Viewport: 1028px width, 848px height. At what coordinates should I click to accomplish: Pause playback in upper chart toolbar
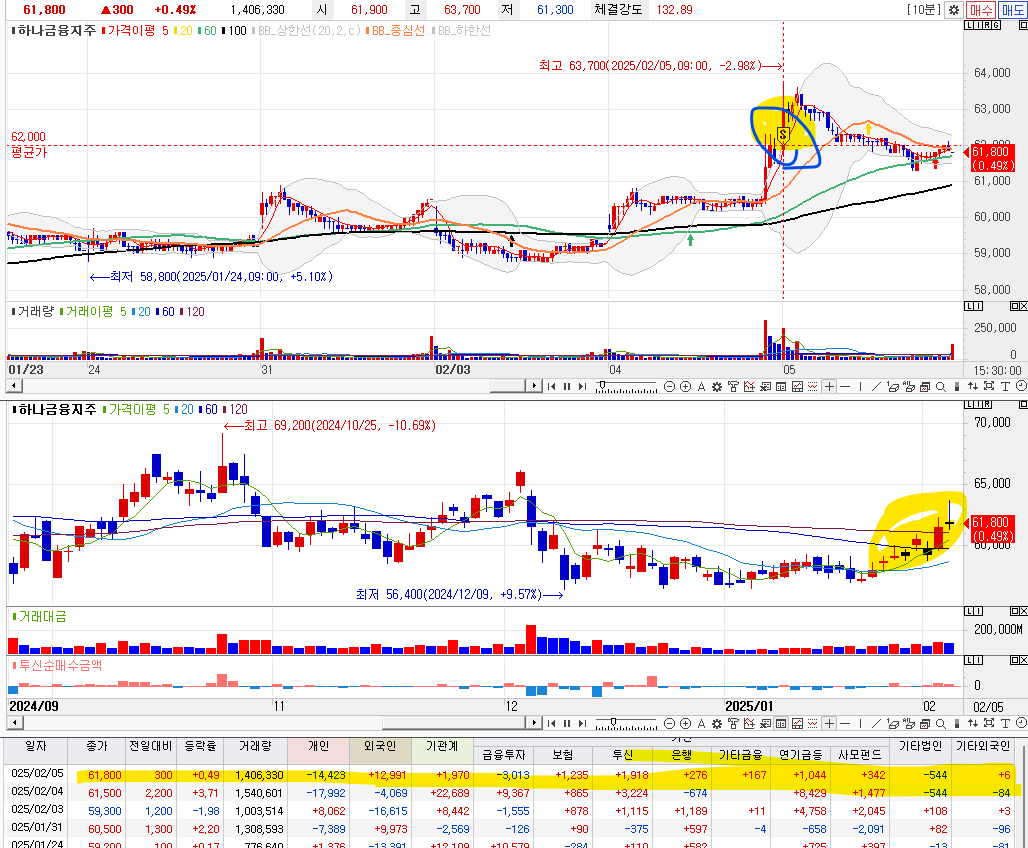tap(566, 387)
